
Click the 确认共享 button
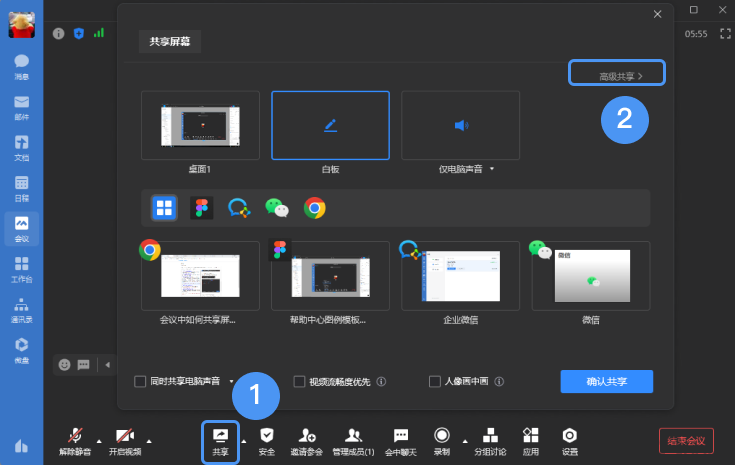607,382
